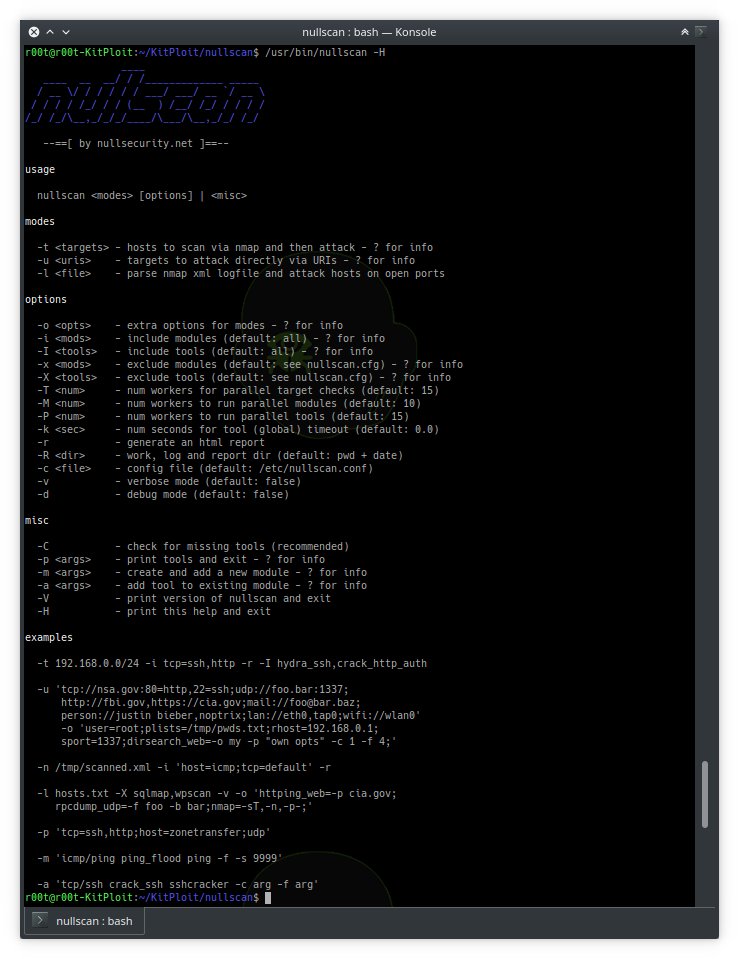739x959 pixels.
Task: Click the nullscan ASCII art banner
Action: point(145,97)
